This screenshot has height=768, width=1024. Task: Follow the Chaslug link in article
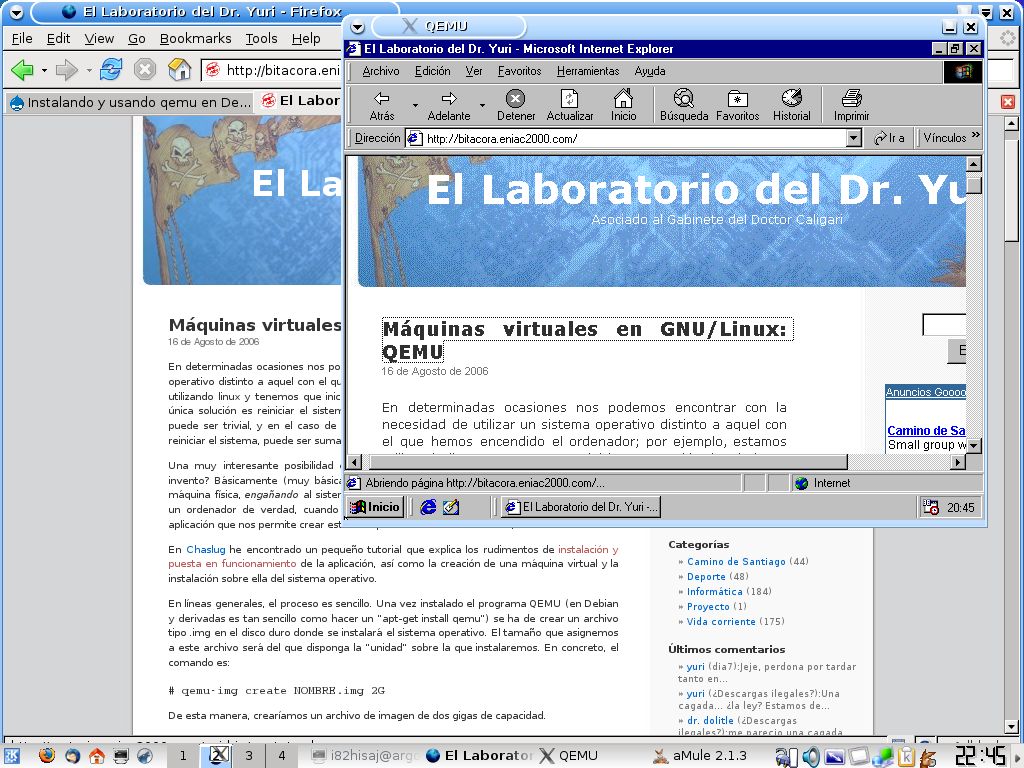pyautogui.click(x=206, y=549)
